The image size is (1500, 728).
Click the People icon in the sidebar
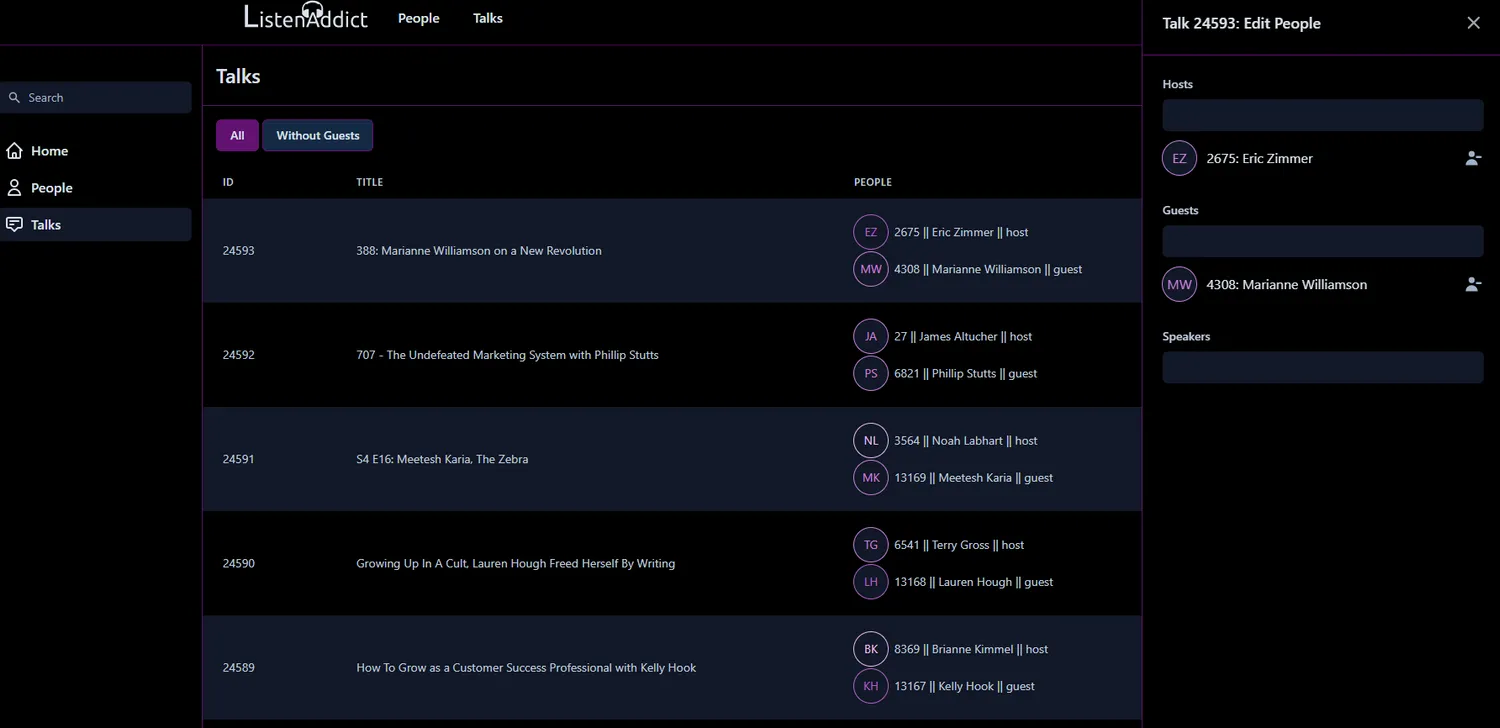(x=15, y=188)
